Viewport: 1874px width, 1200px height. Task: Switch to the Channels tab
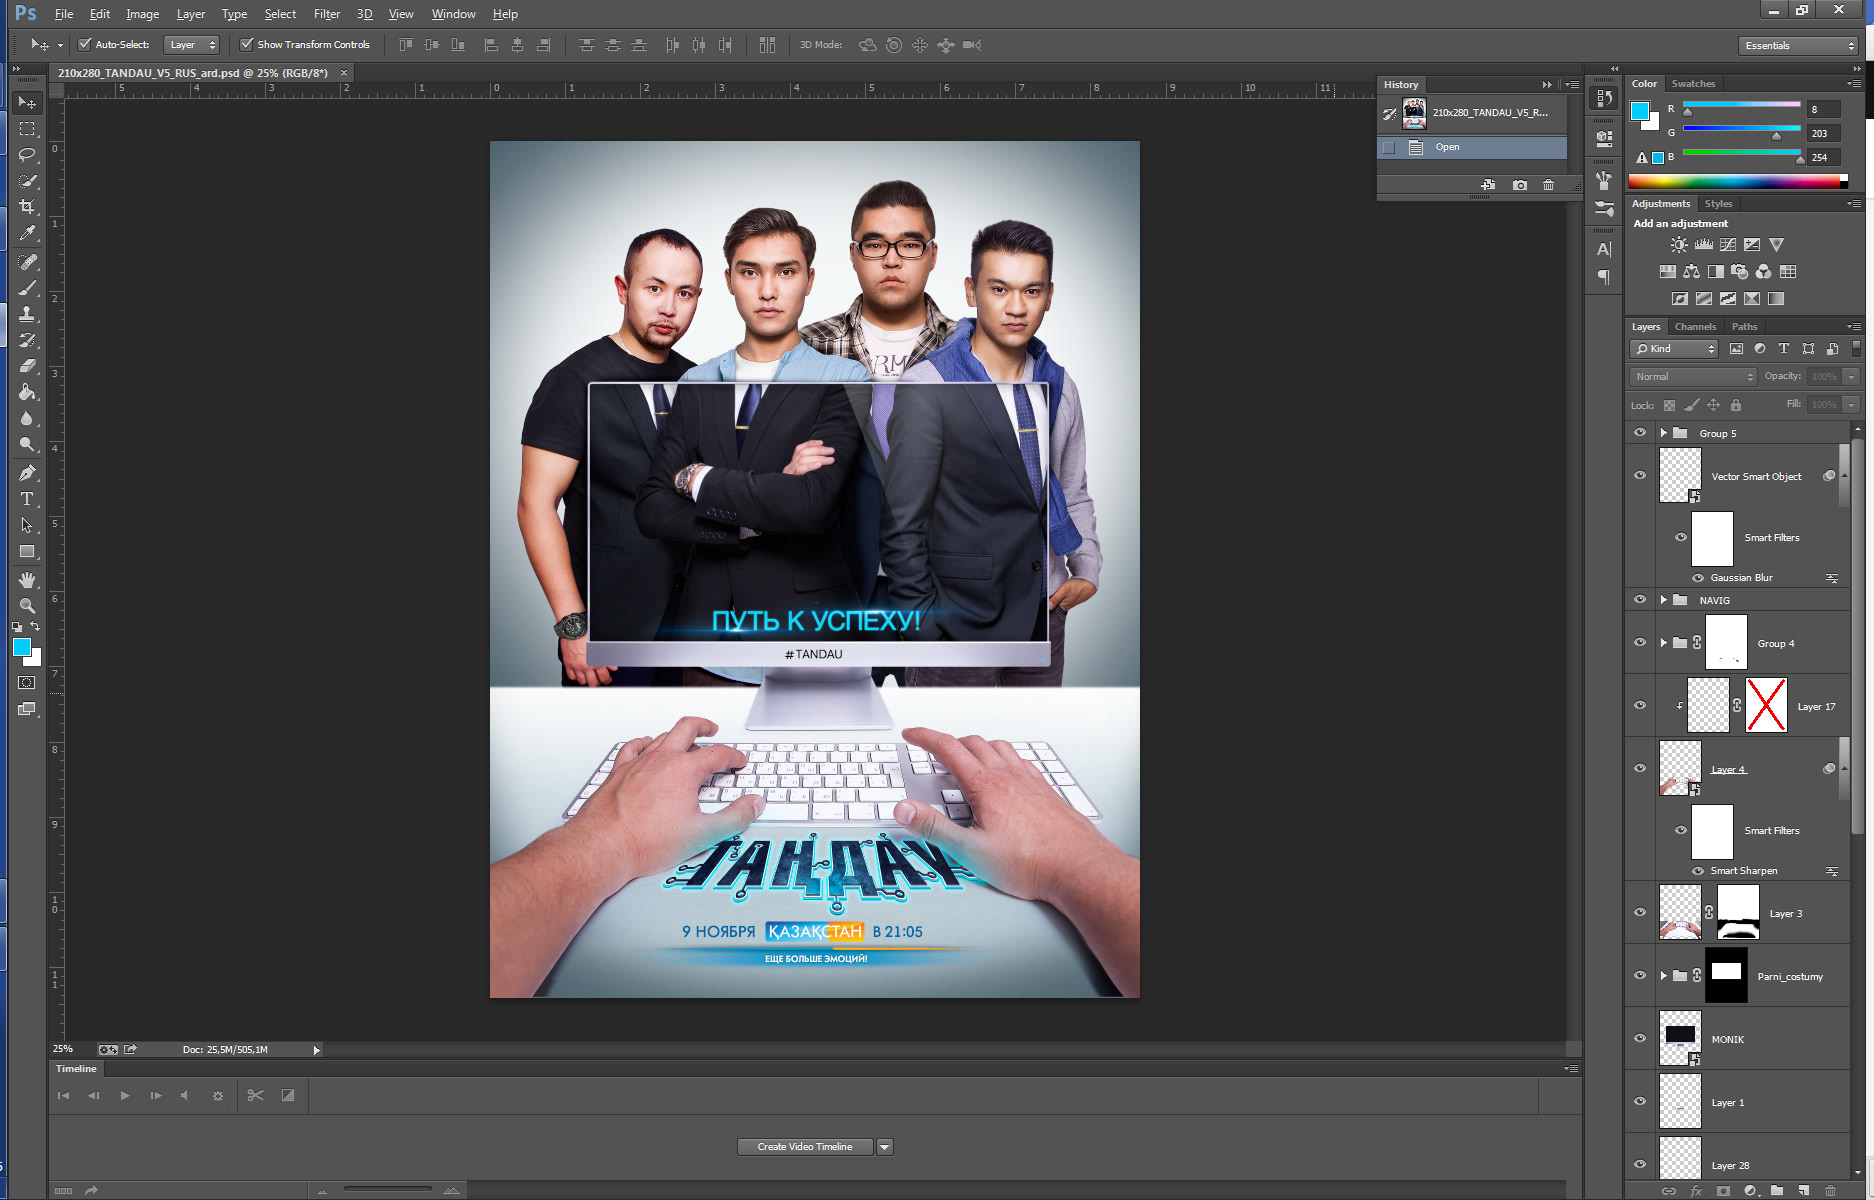pos(1695,327)
